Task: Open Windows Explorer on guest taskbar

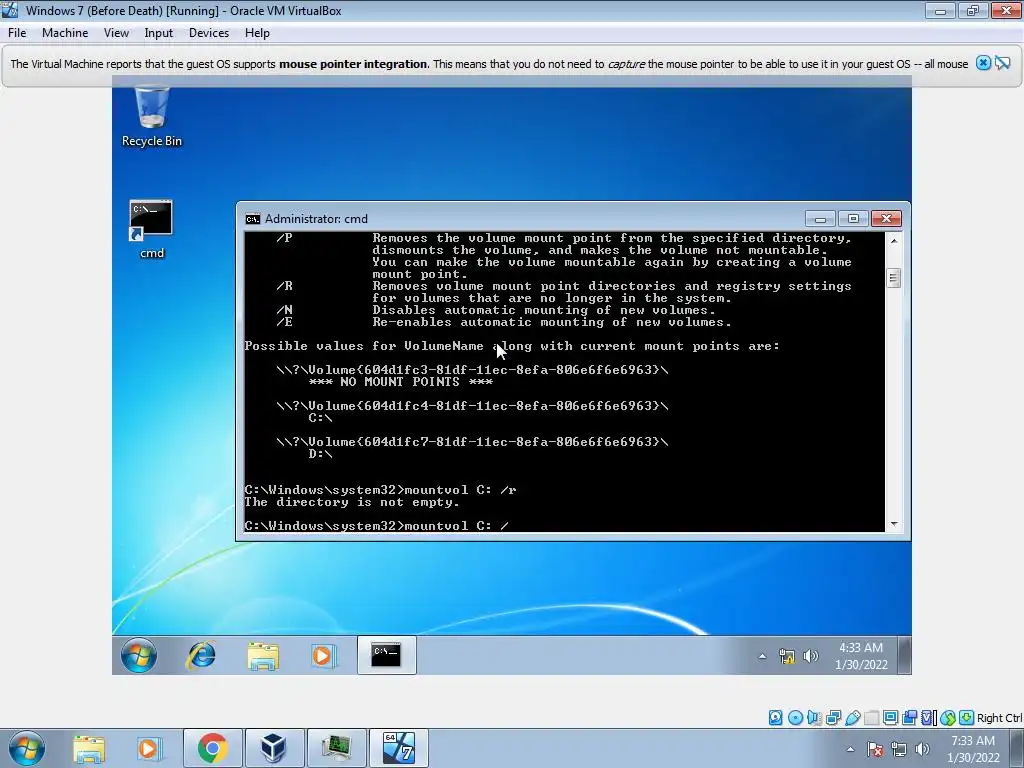Action: point(263,655)
